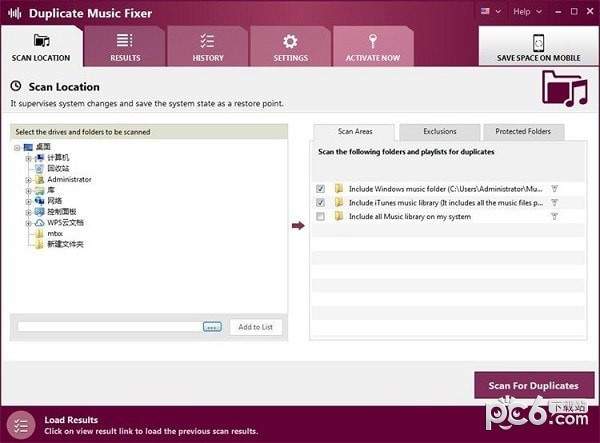Expand the WPS cloud documents tree node
This screenshot has height=443, width=600.
point(29,223)
